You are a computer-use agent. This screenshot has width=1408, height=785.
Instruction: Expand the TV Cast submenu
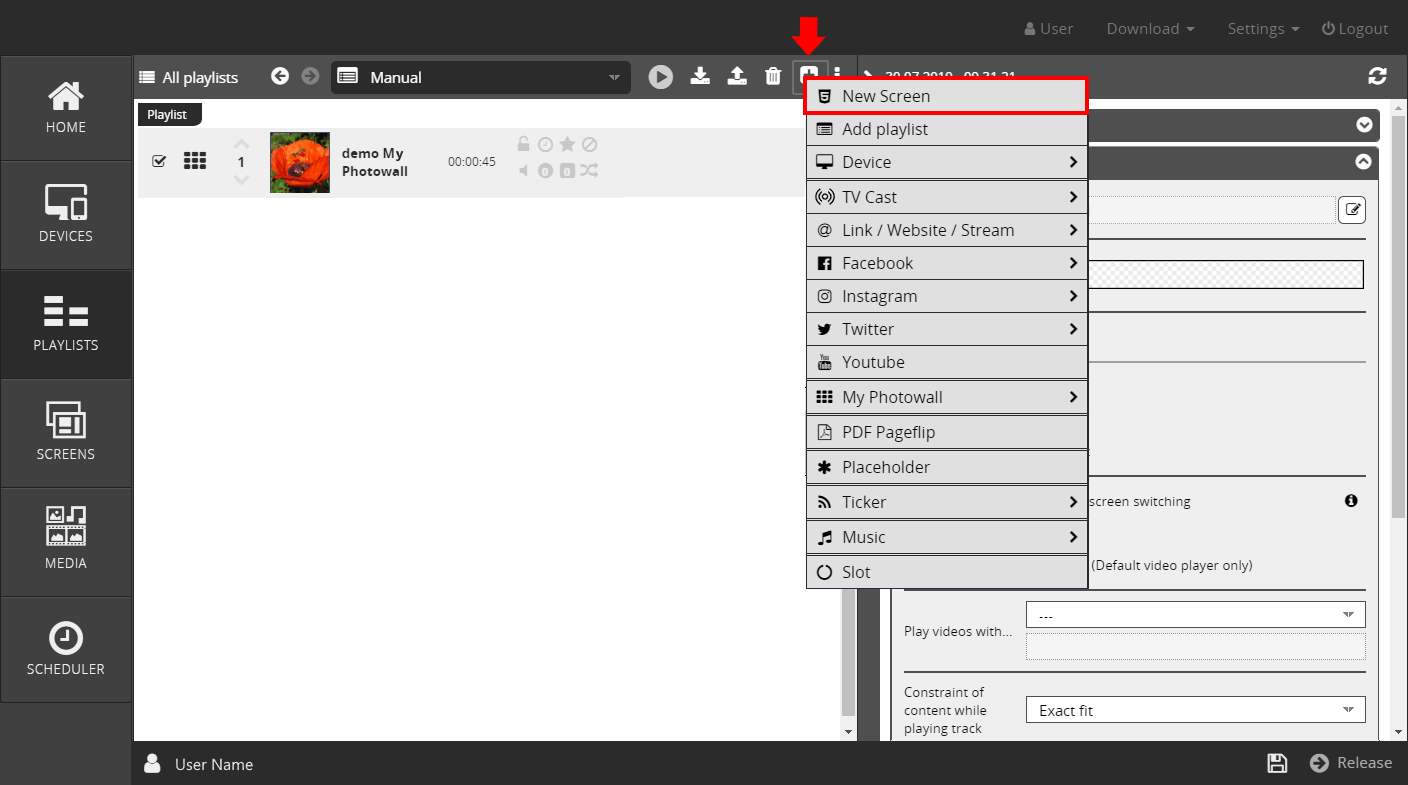point(946,197)
